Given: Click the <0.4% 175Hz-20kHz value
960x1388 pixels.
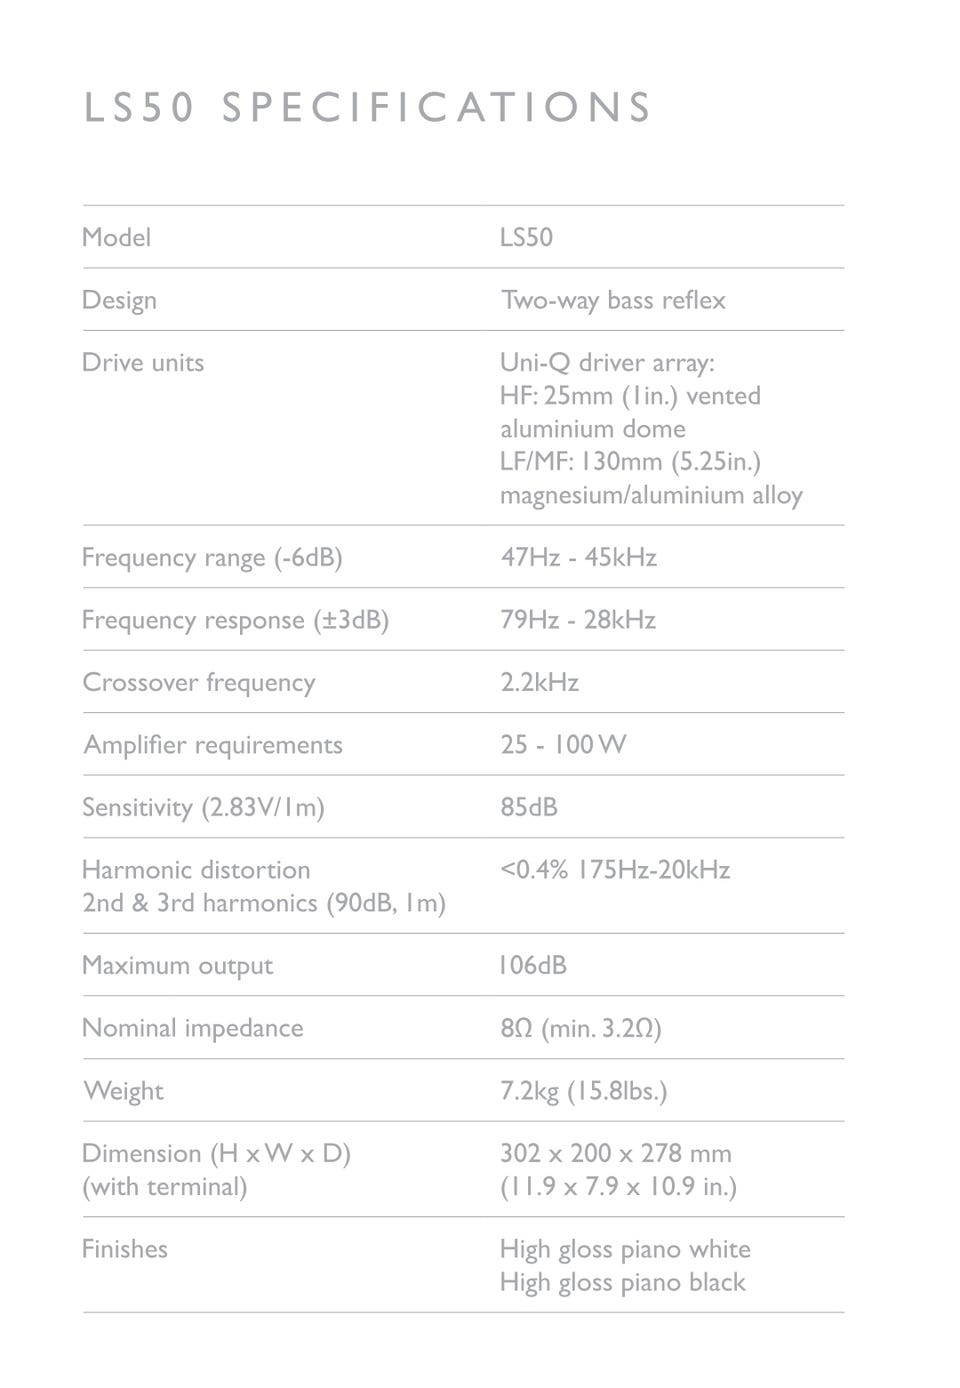Looking at the screenshot, I should (x=615, y=870).
